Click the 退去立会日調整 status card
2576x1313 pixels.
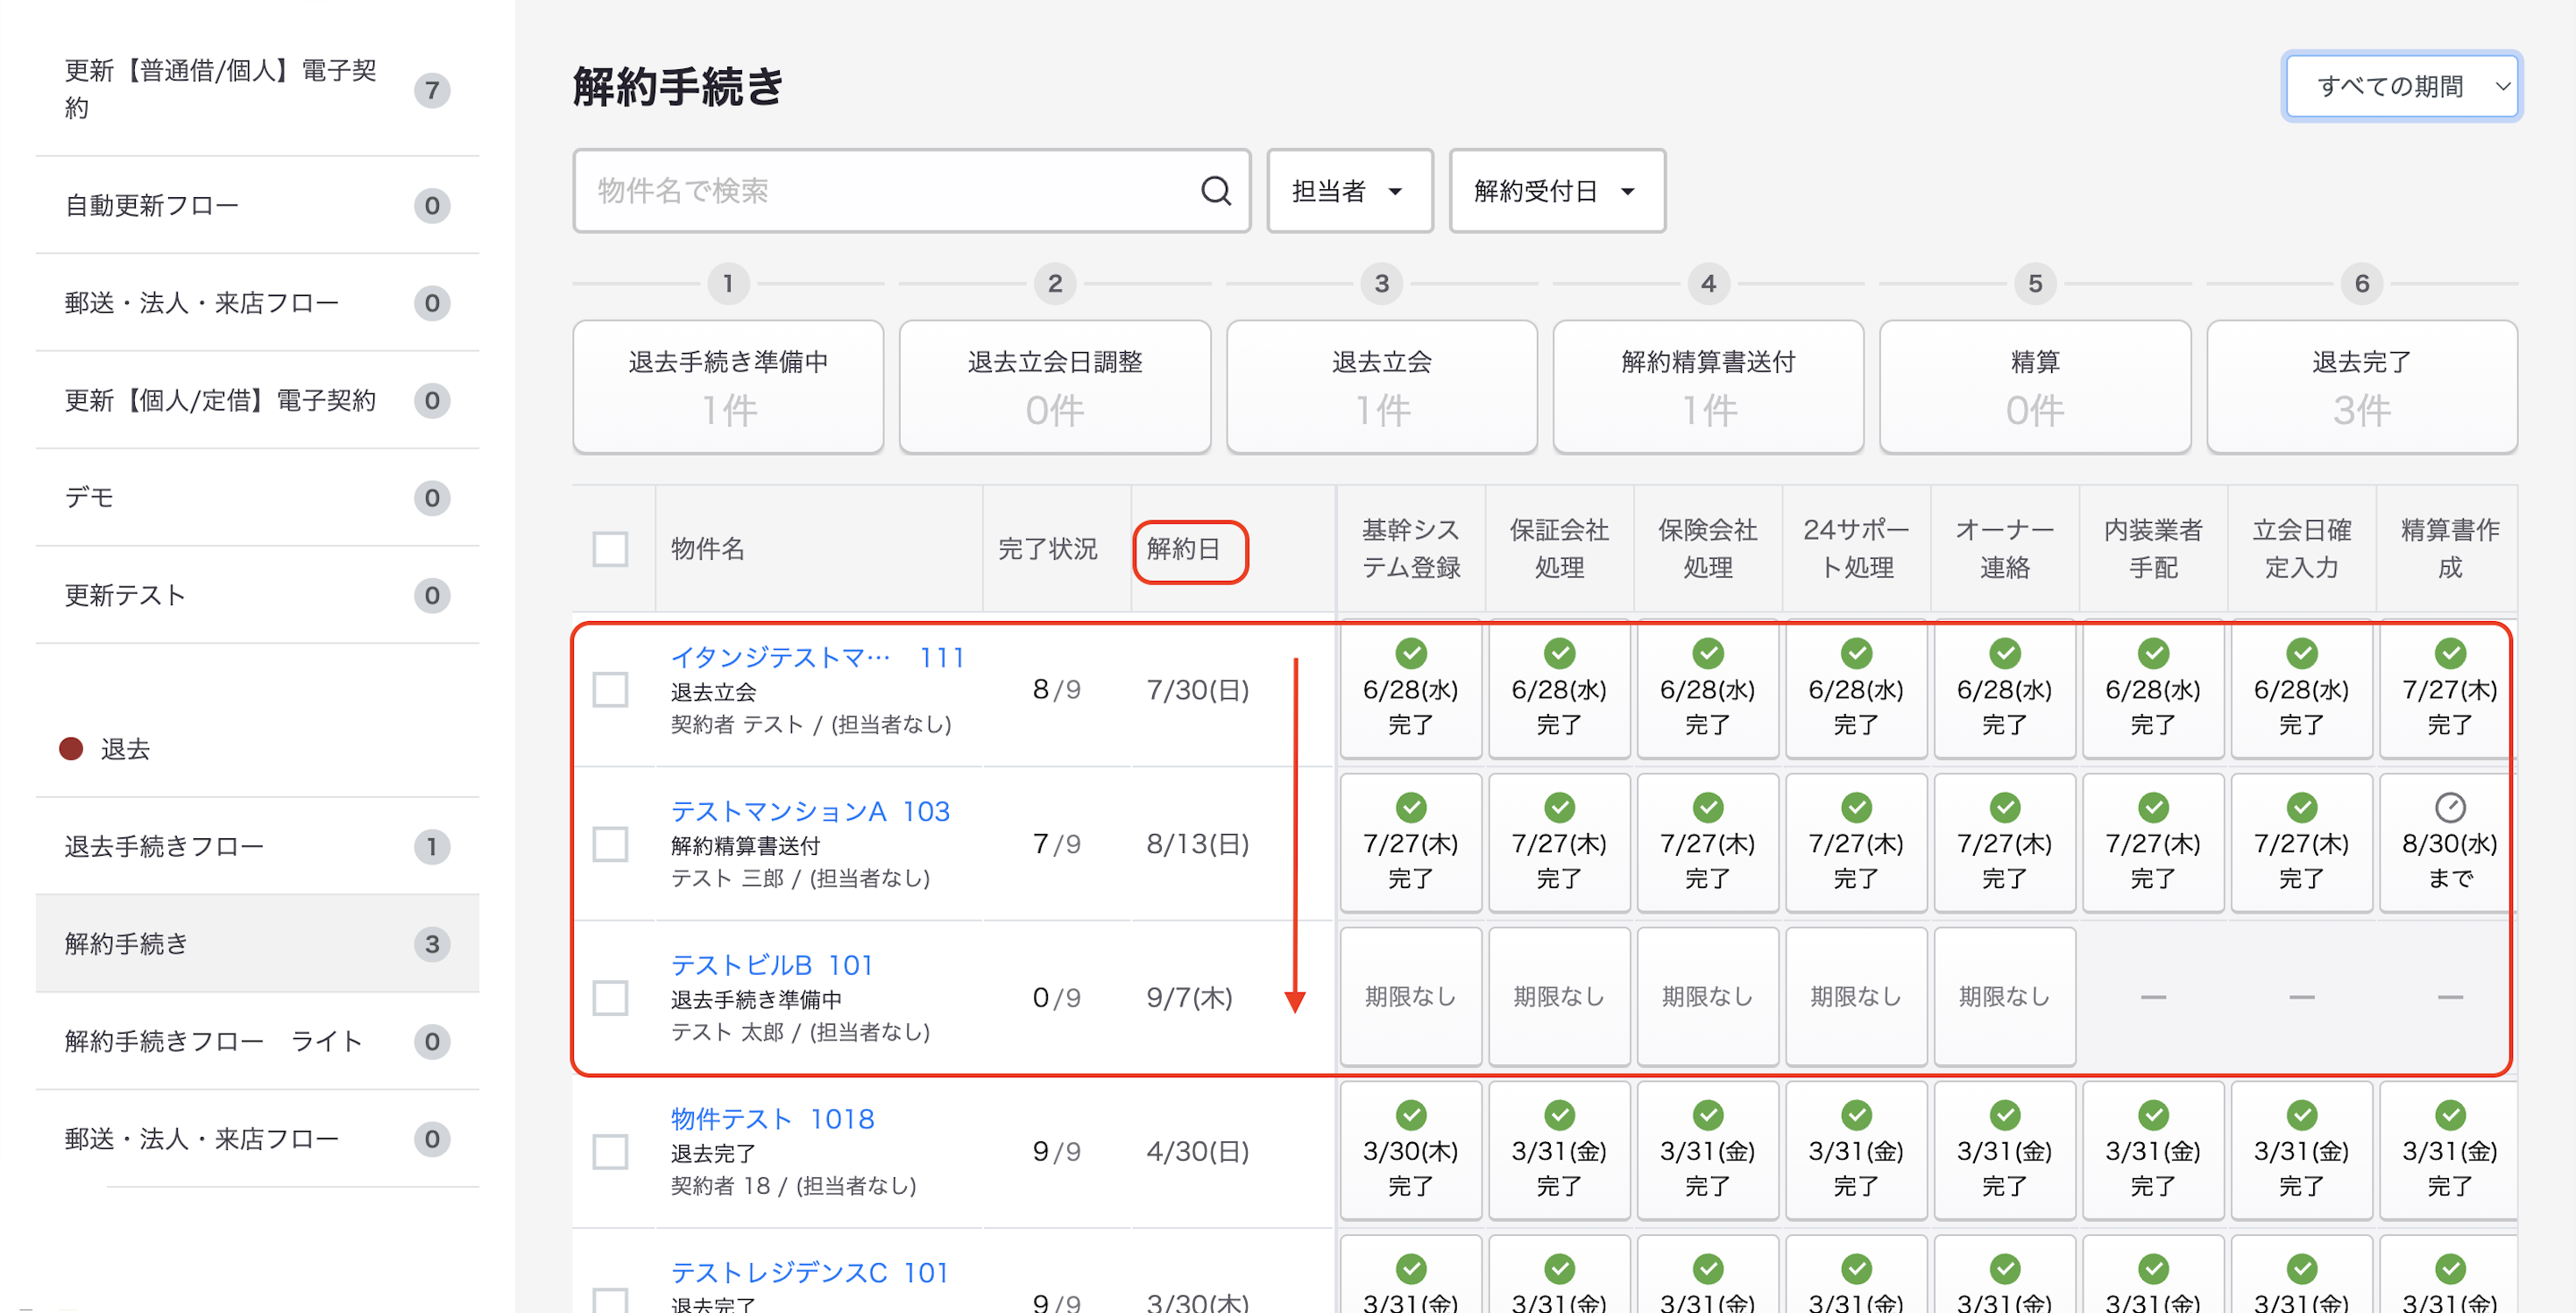tap(1055, 387)
